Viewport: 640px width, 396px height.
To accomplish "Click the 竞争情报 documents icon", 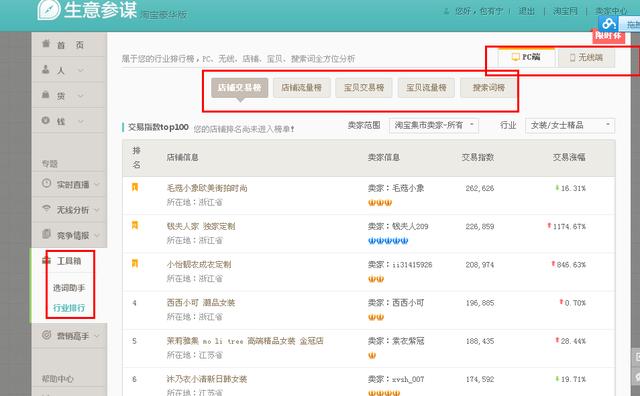I will click(x=47, y=234).
